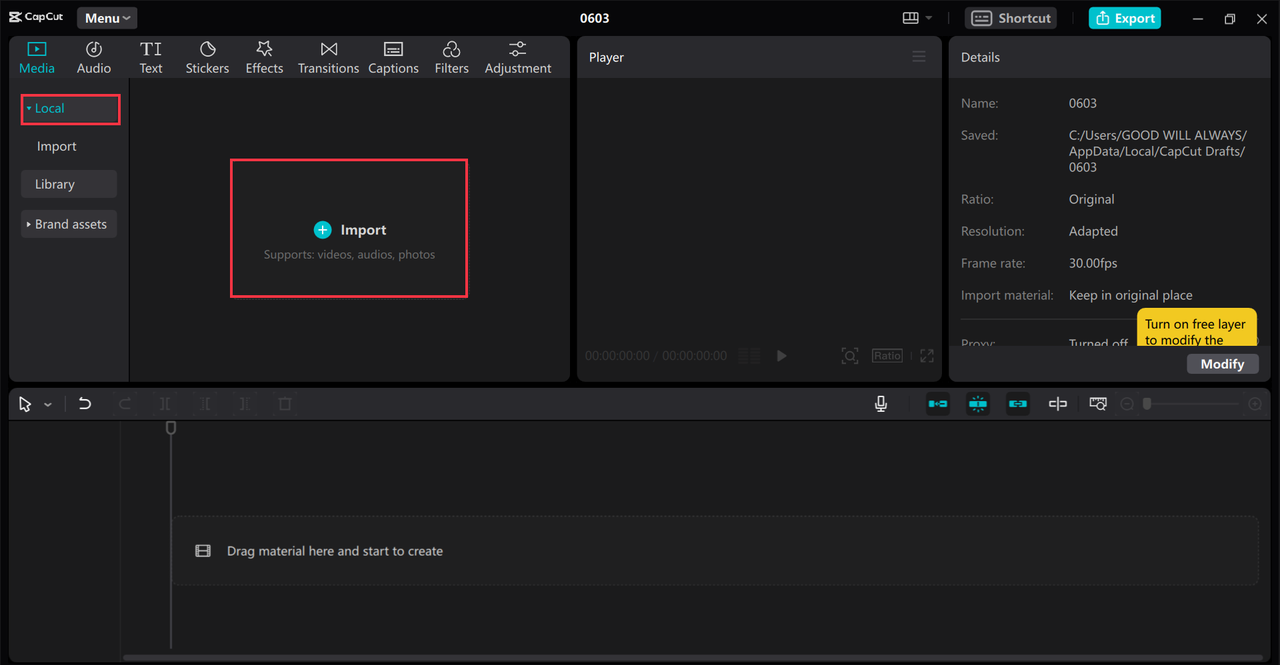Expand Brand assets
This screenshot has width=1280, height=665.
pyautogui.click(x=69, y=224)
